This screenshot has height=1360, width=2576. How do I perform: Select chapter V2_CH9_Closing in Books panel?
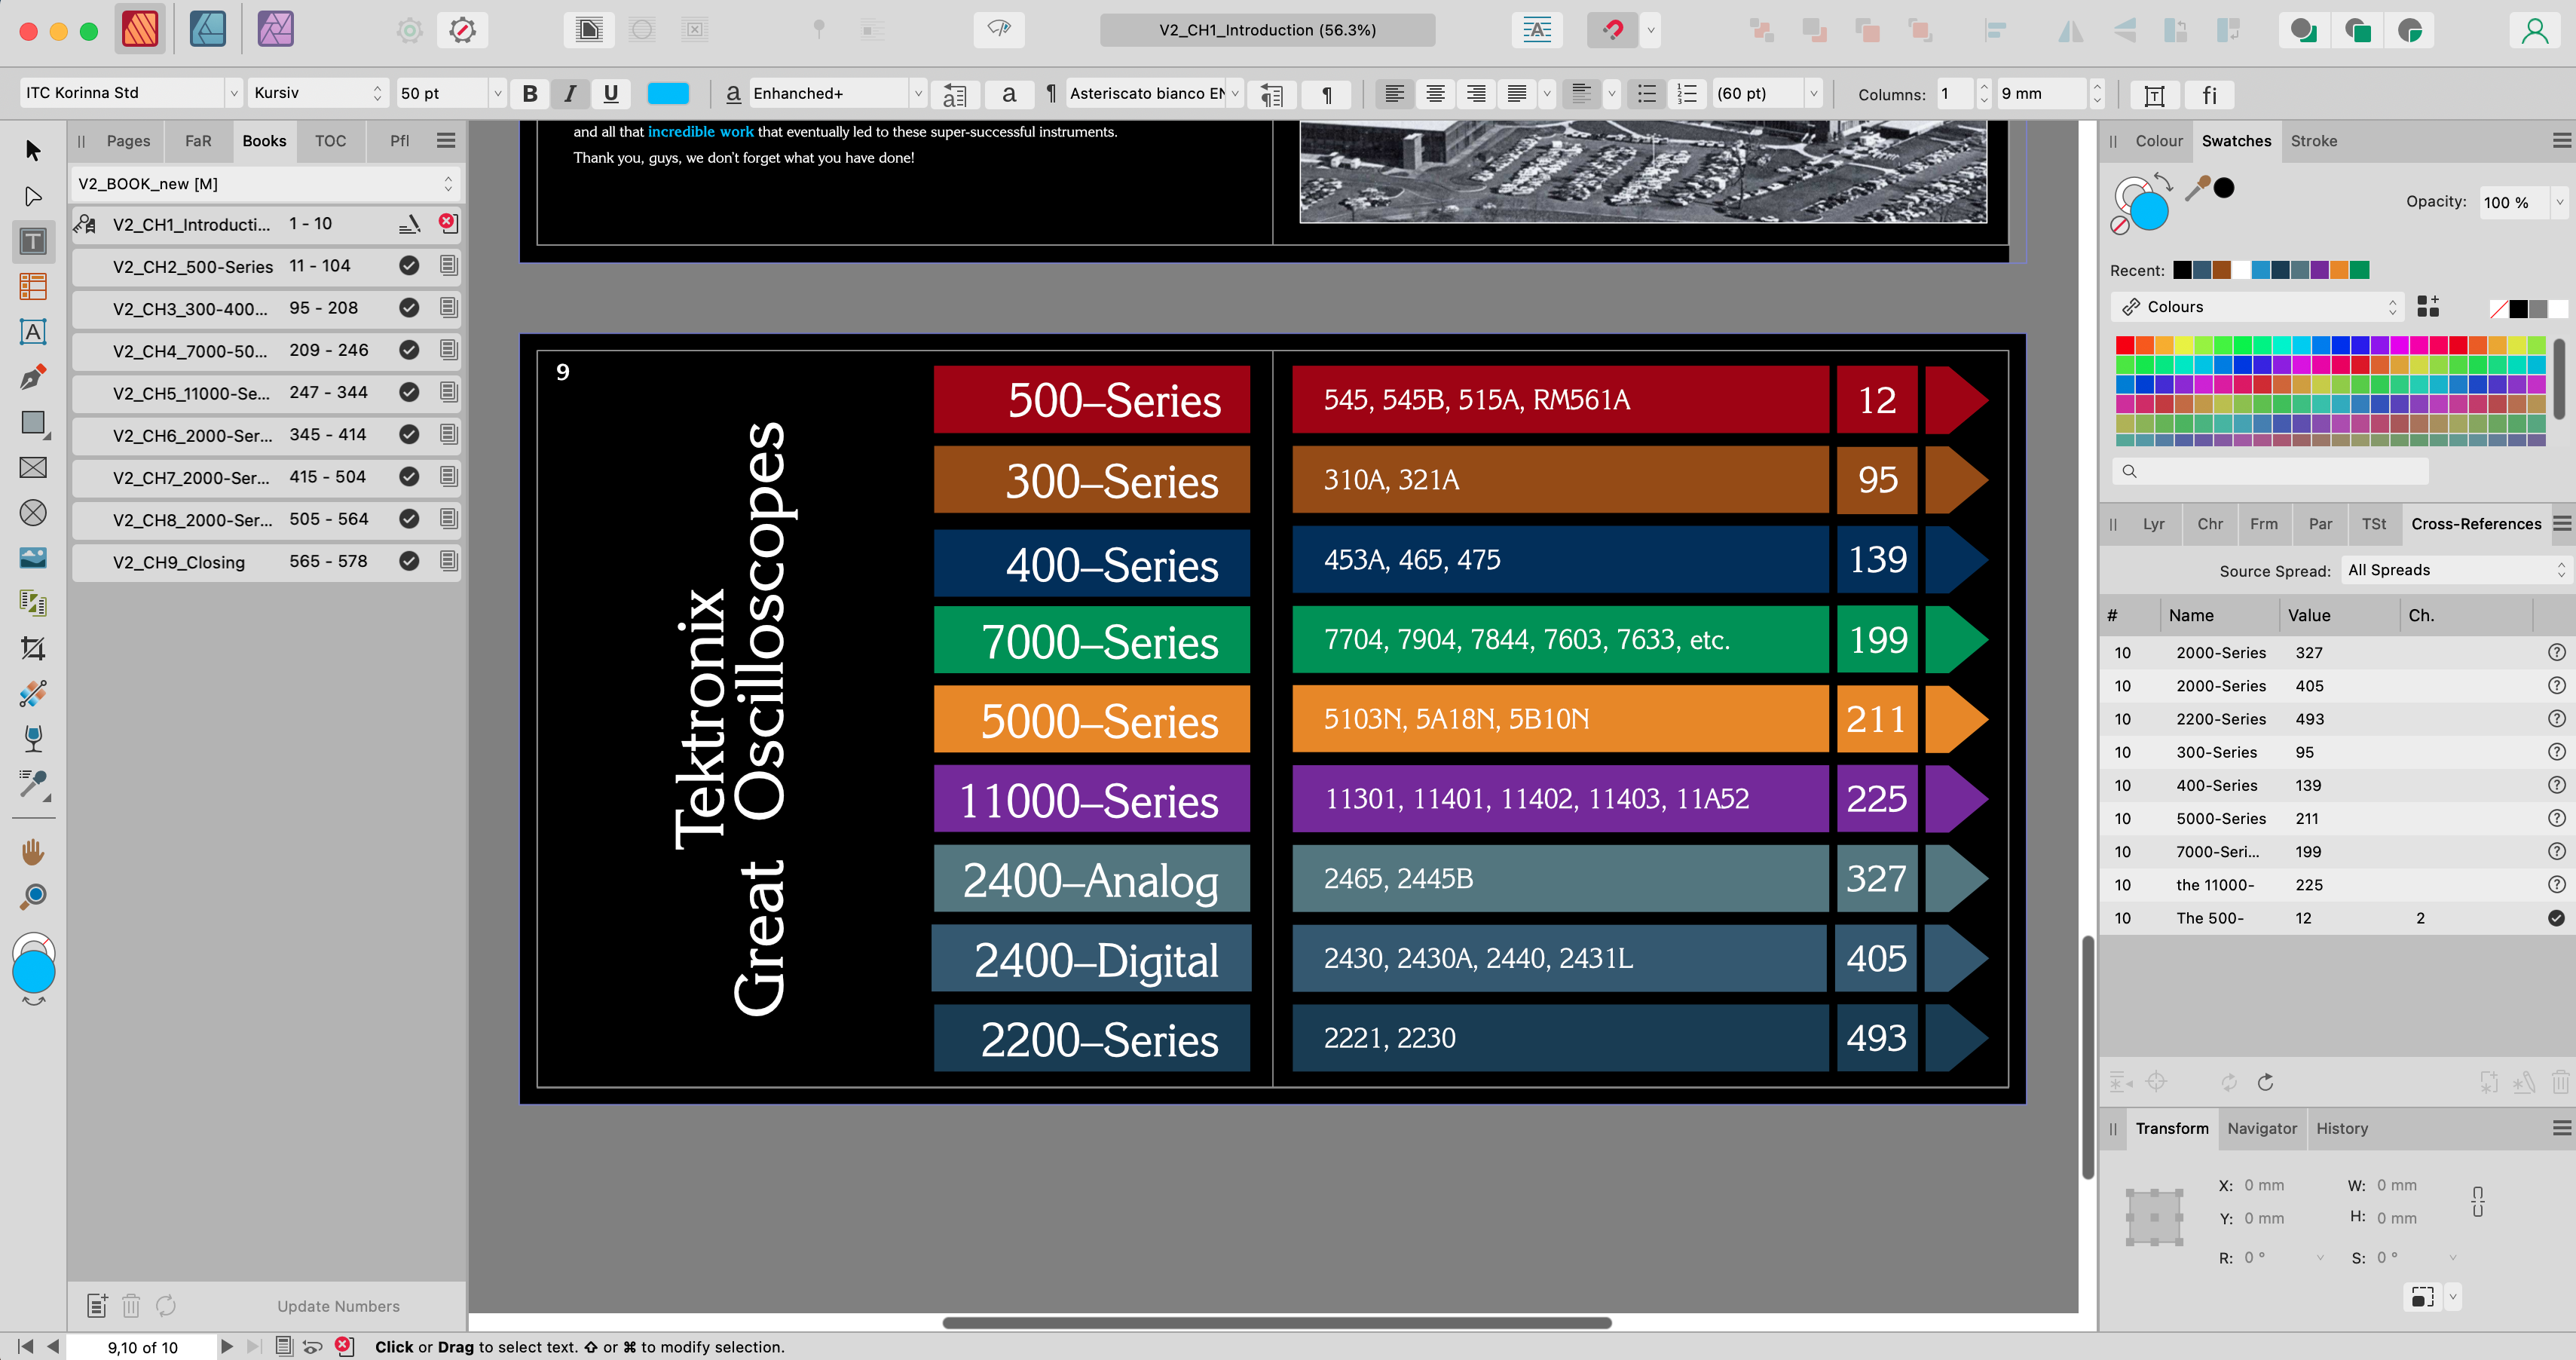point(265,562)
